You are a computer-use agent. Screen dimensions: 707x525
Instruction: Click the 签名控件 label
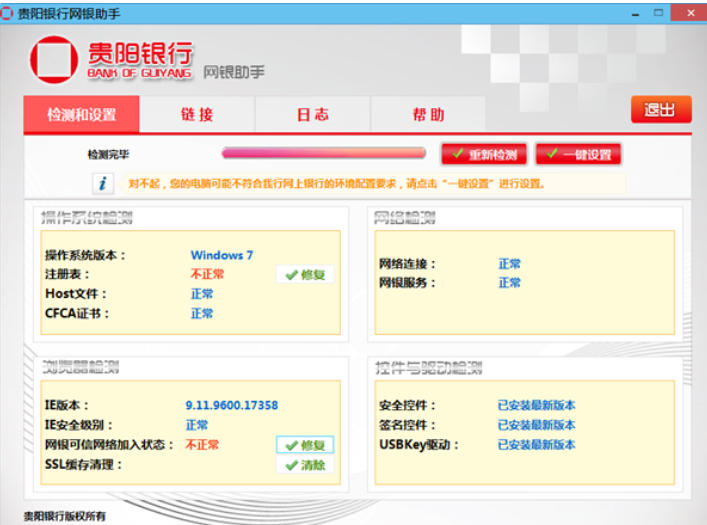pyautogui.click(x=408, y=425)
